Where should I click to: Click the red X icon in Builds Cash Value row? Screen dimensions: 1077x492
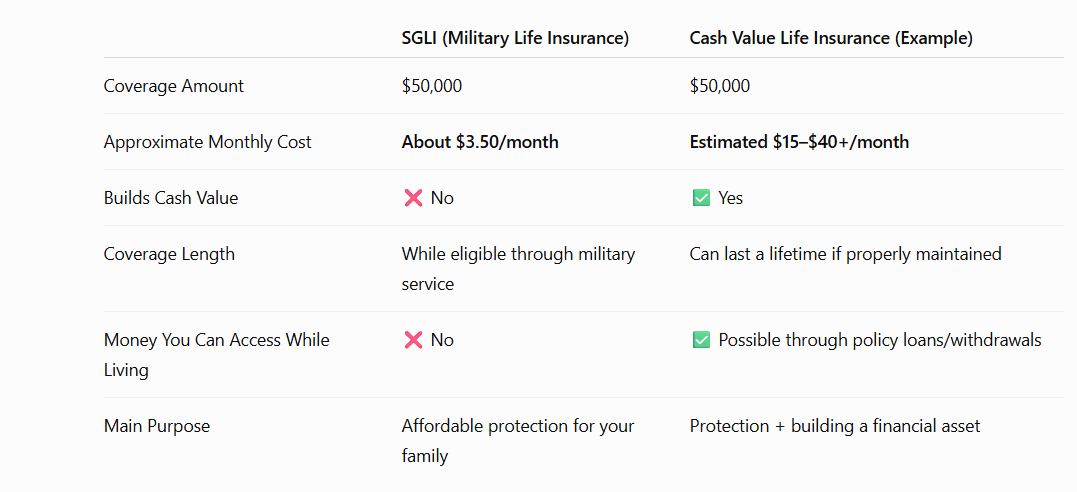point(413,199)
